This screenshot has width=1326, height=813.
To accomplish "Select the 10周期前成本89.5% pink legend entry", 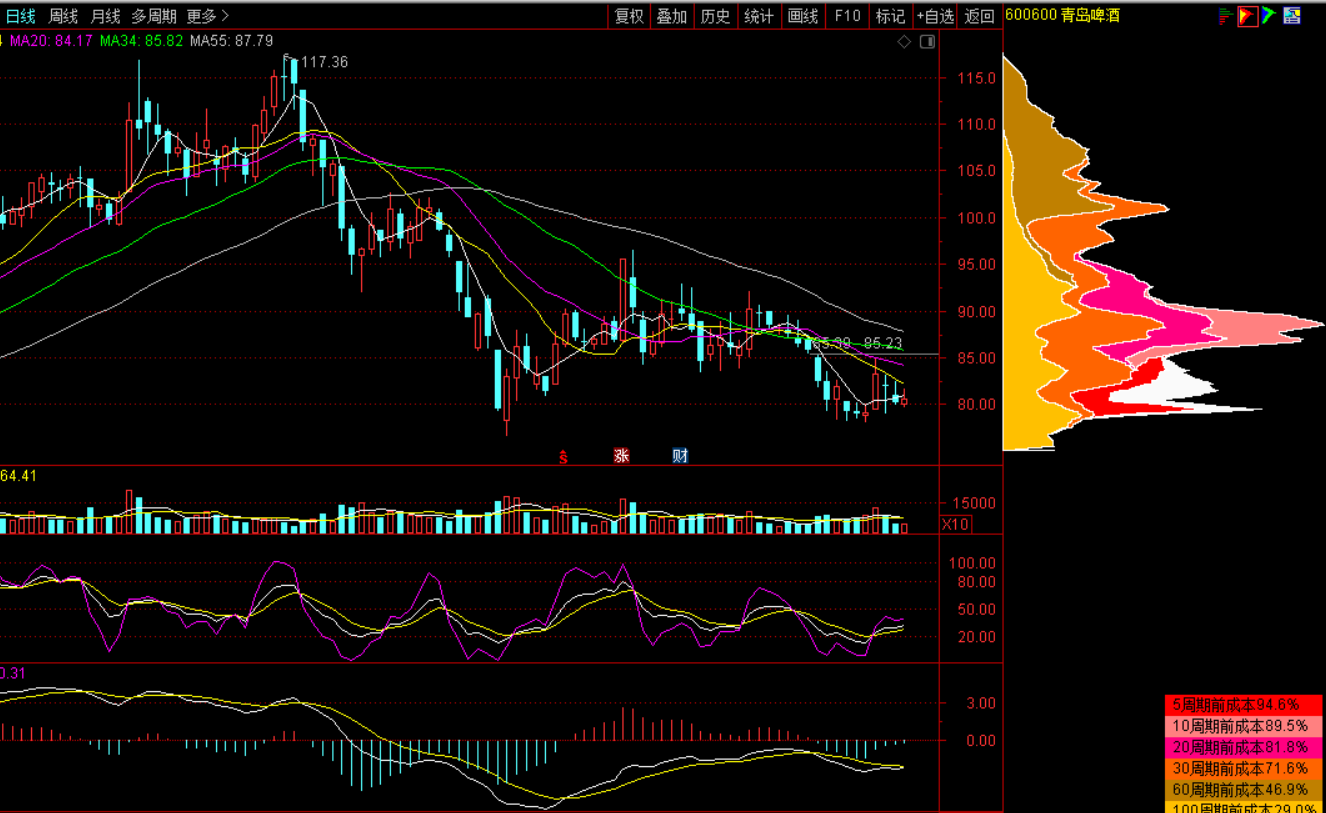I will [x=1244, y=726].
